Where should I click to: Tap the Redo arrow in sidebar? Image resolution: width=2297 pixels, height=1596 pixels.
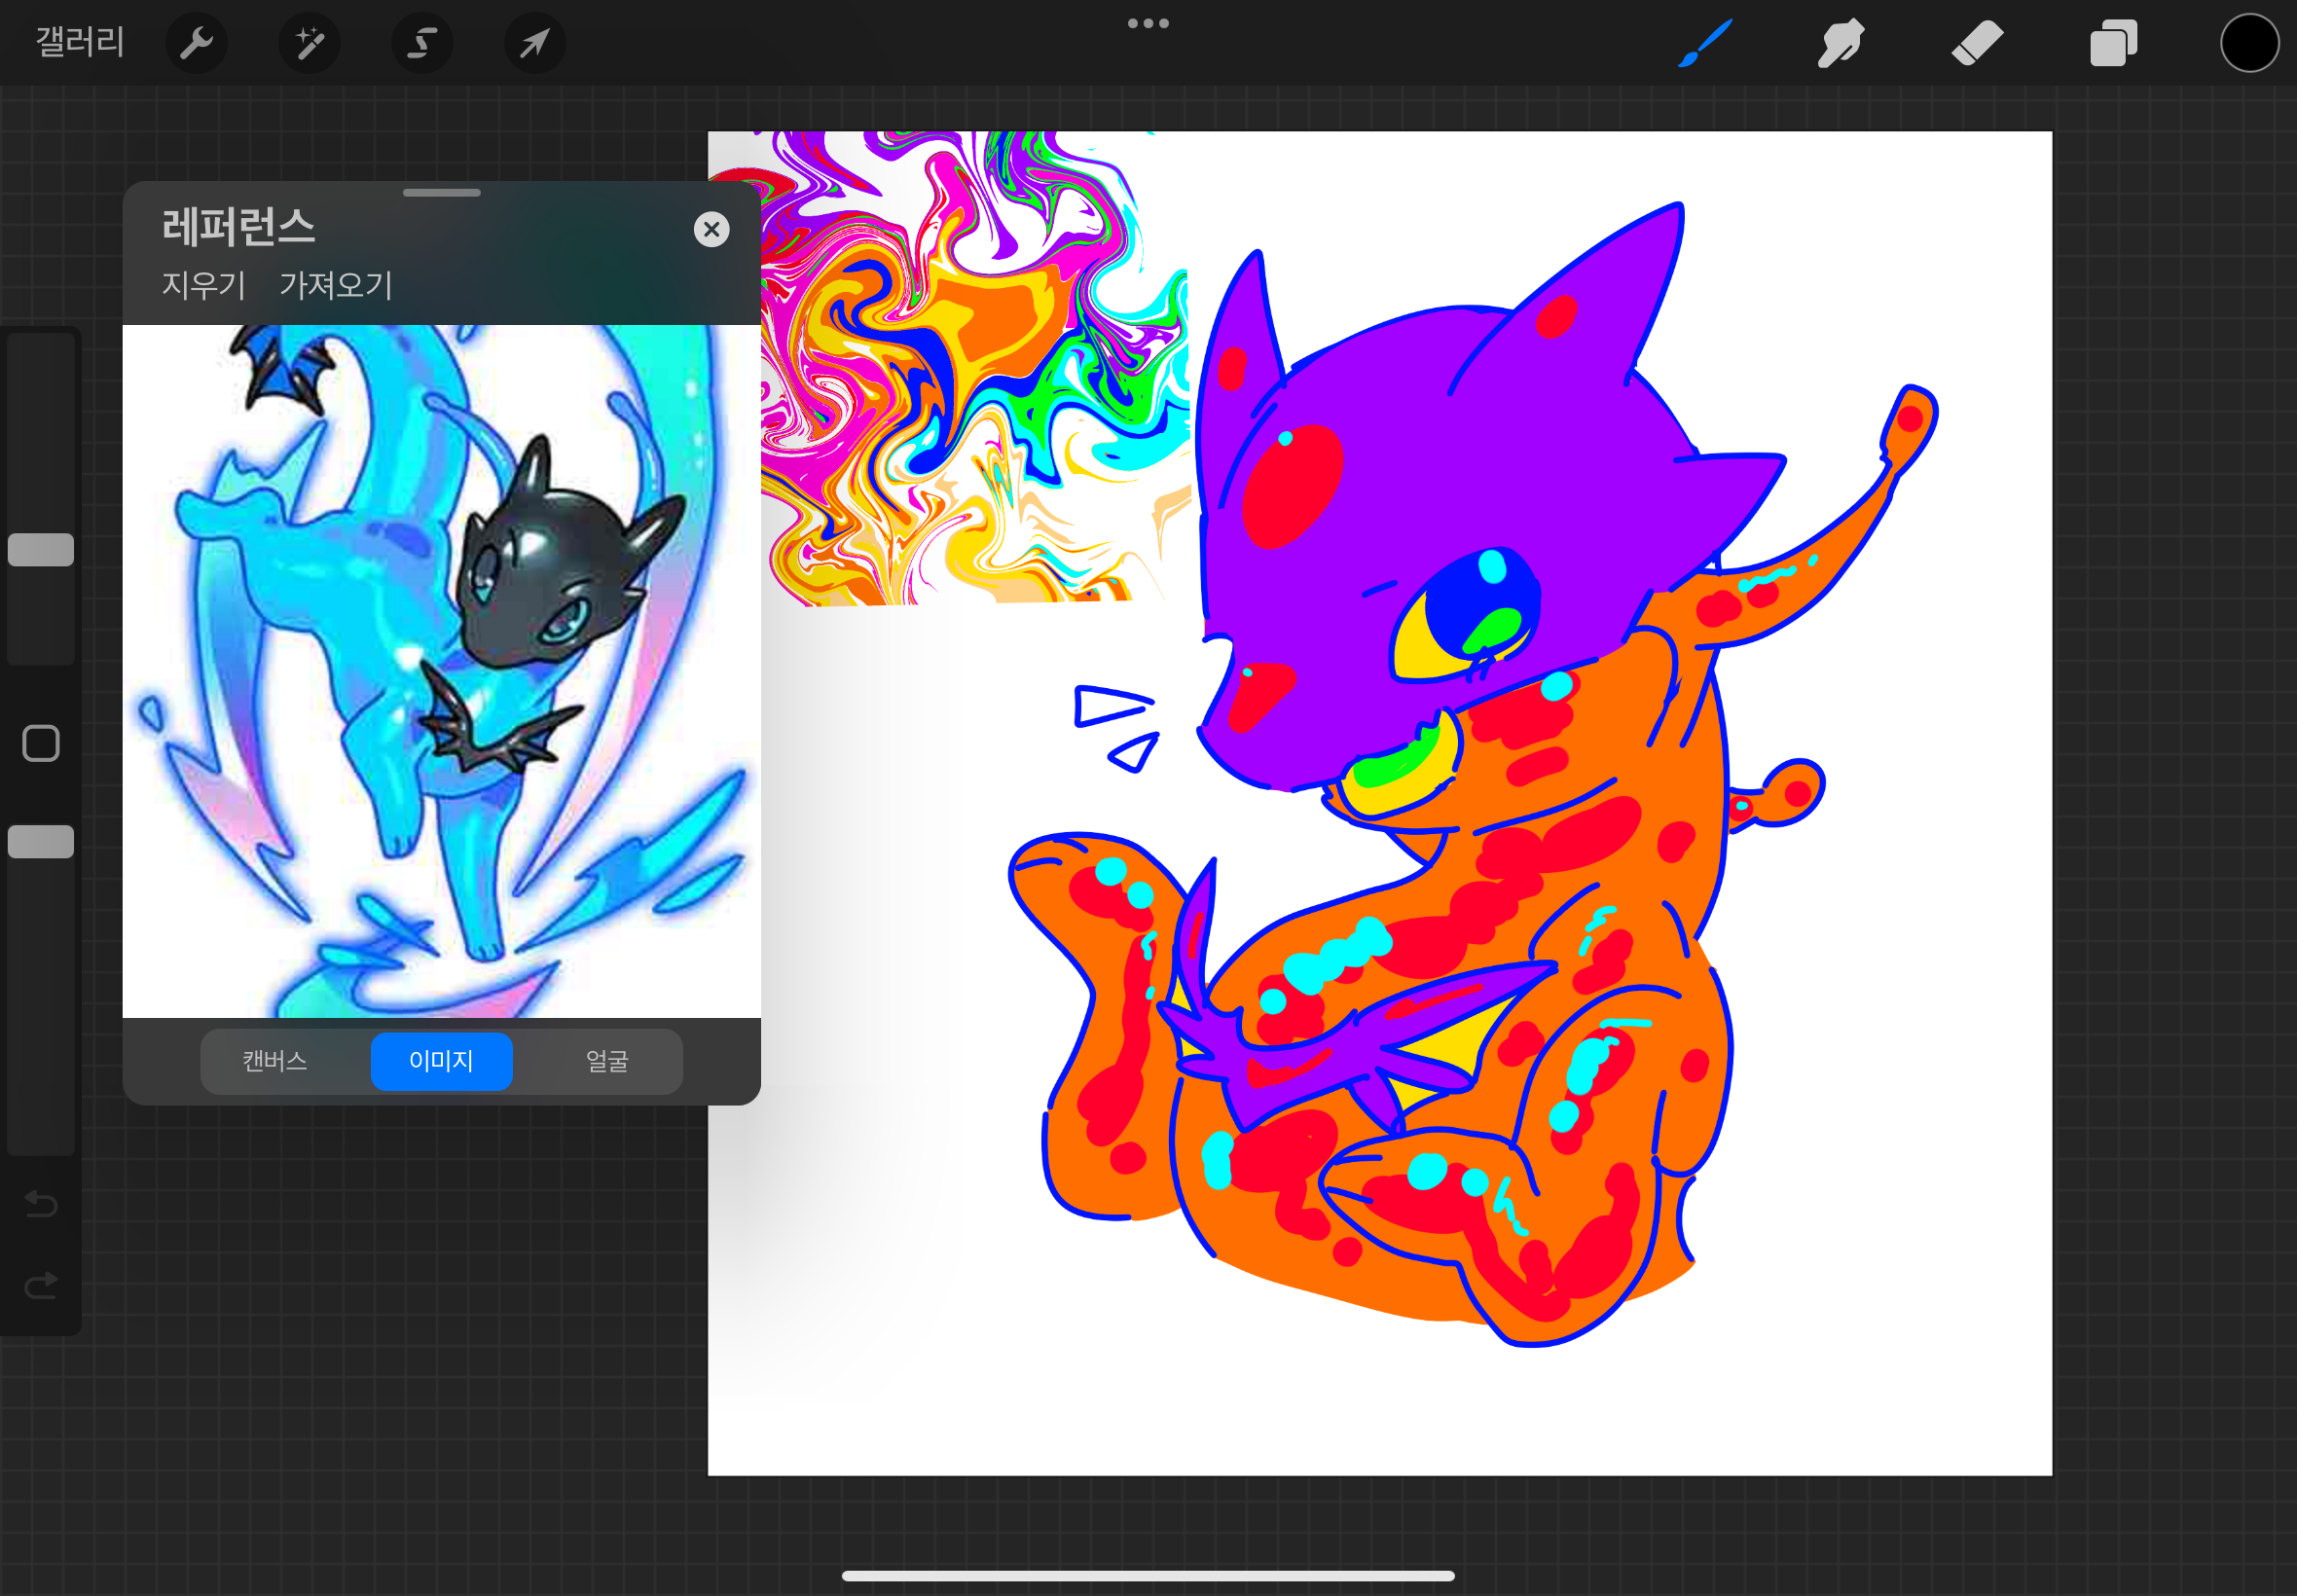41,1285
